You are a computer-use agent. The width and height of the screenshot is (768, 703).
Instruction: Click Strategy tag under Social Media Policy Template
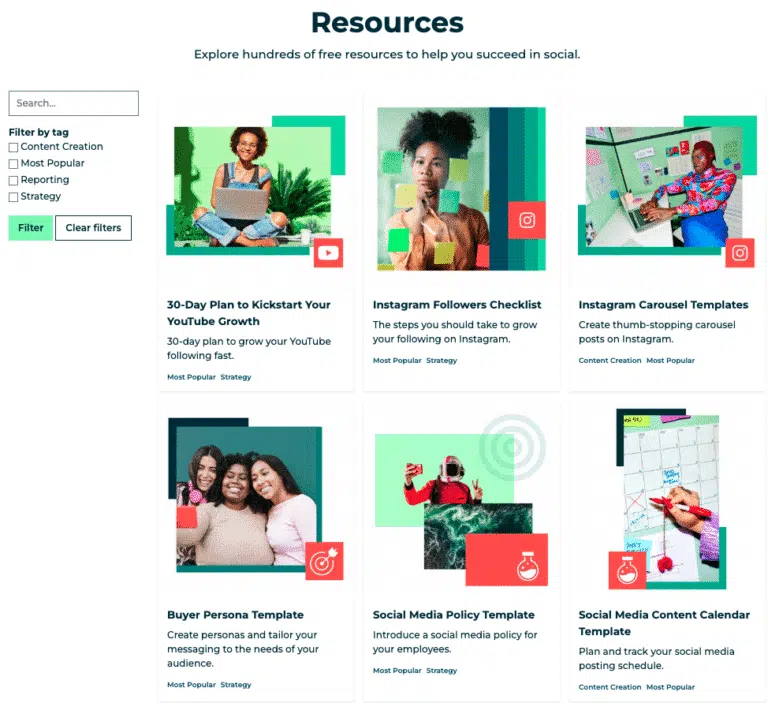click(x=441, y=670)
